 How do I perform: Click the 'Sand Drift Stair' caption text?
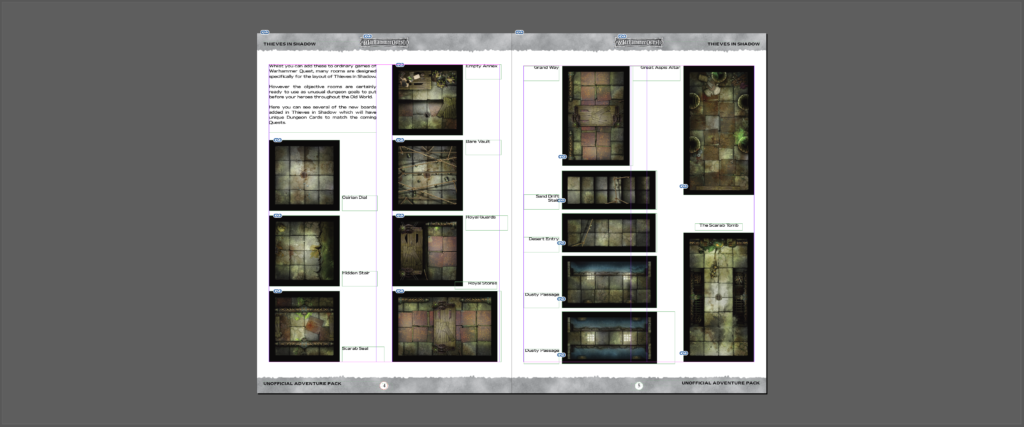[548, 198]
